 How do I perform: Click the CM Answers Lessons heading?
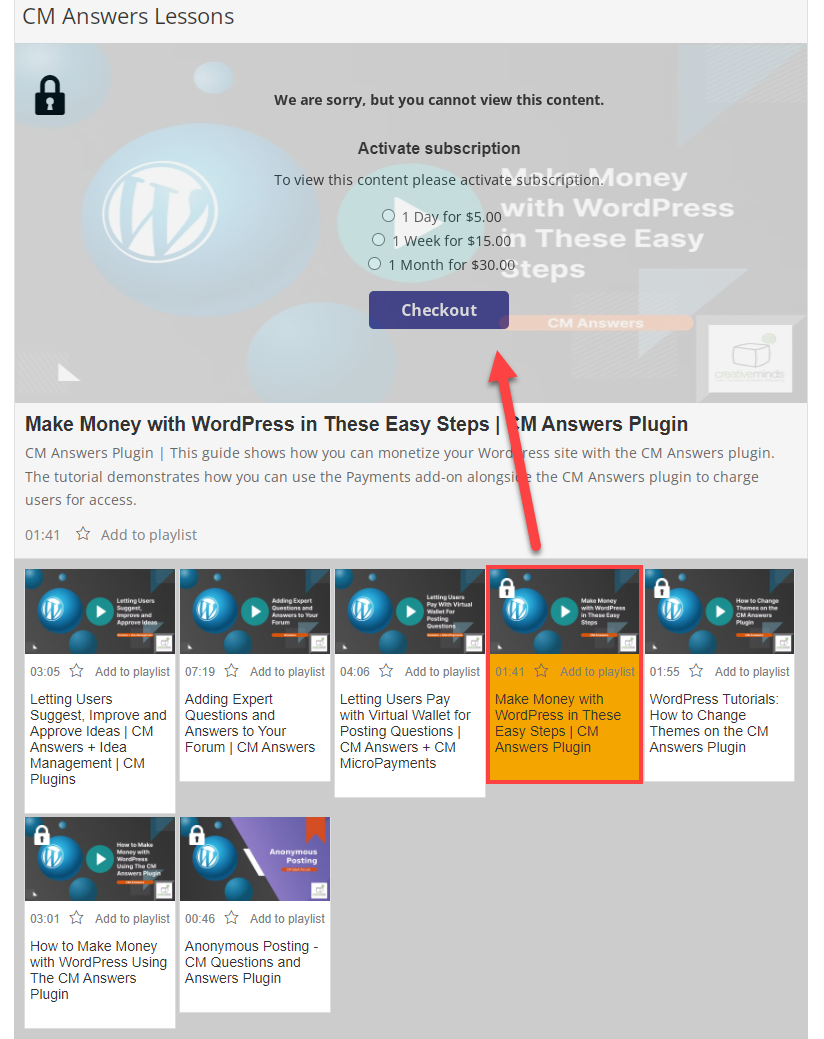[x=128, y=16]
